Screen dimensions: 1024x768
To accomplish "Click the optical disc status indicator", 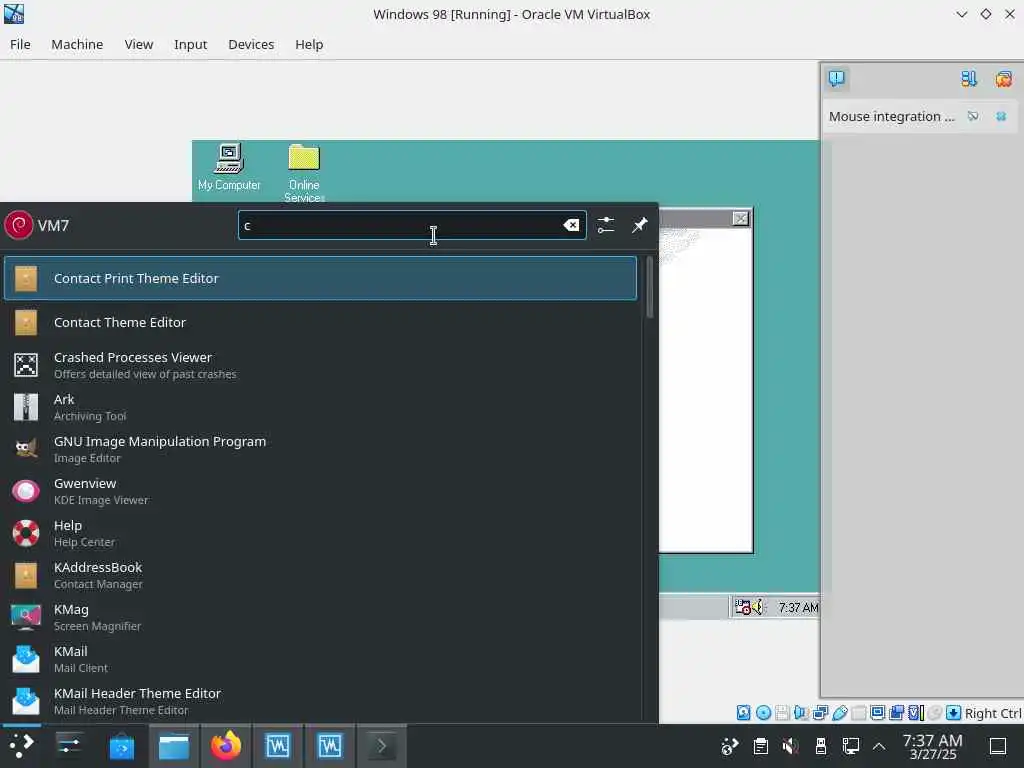I will click(x=763, y=712).
